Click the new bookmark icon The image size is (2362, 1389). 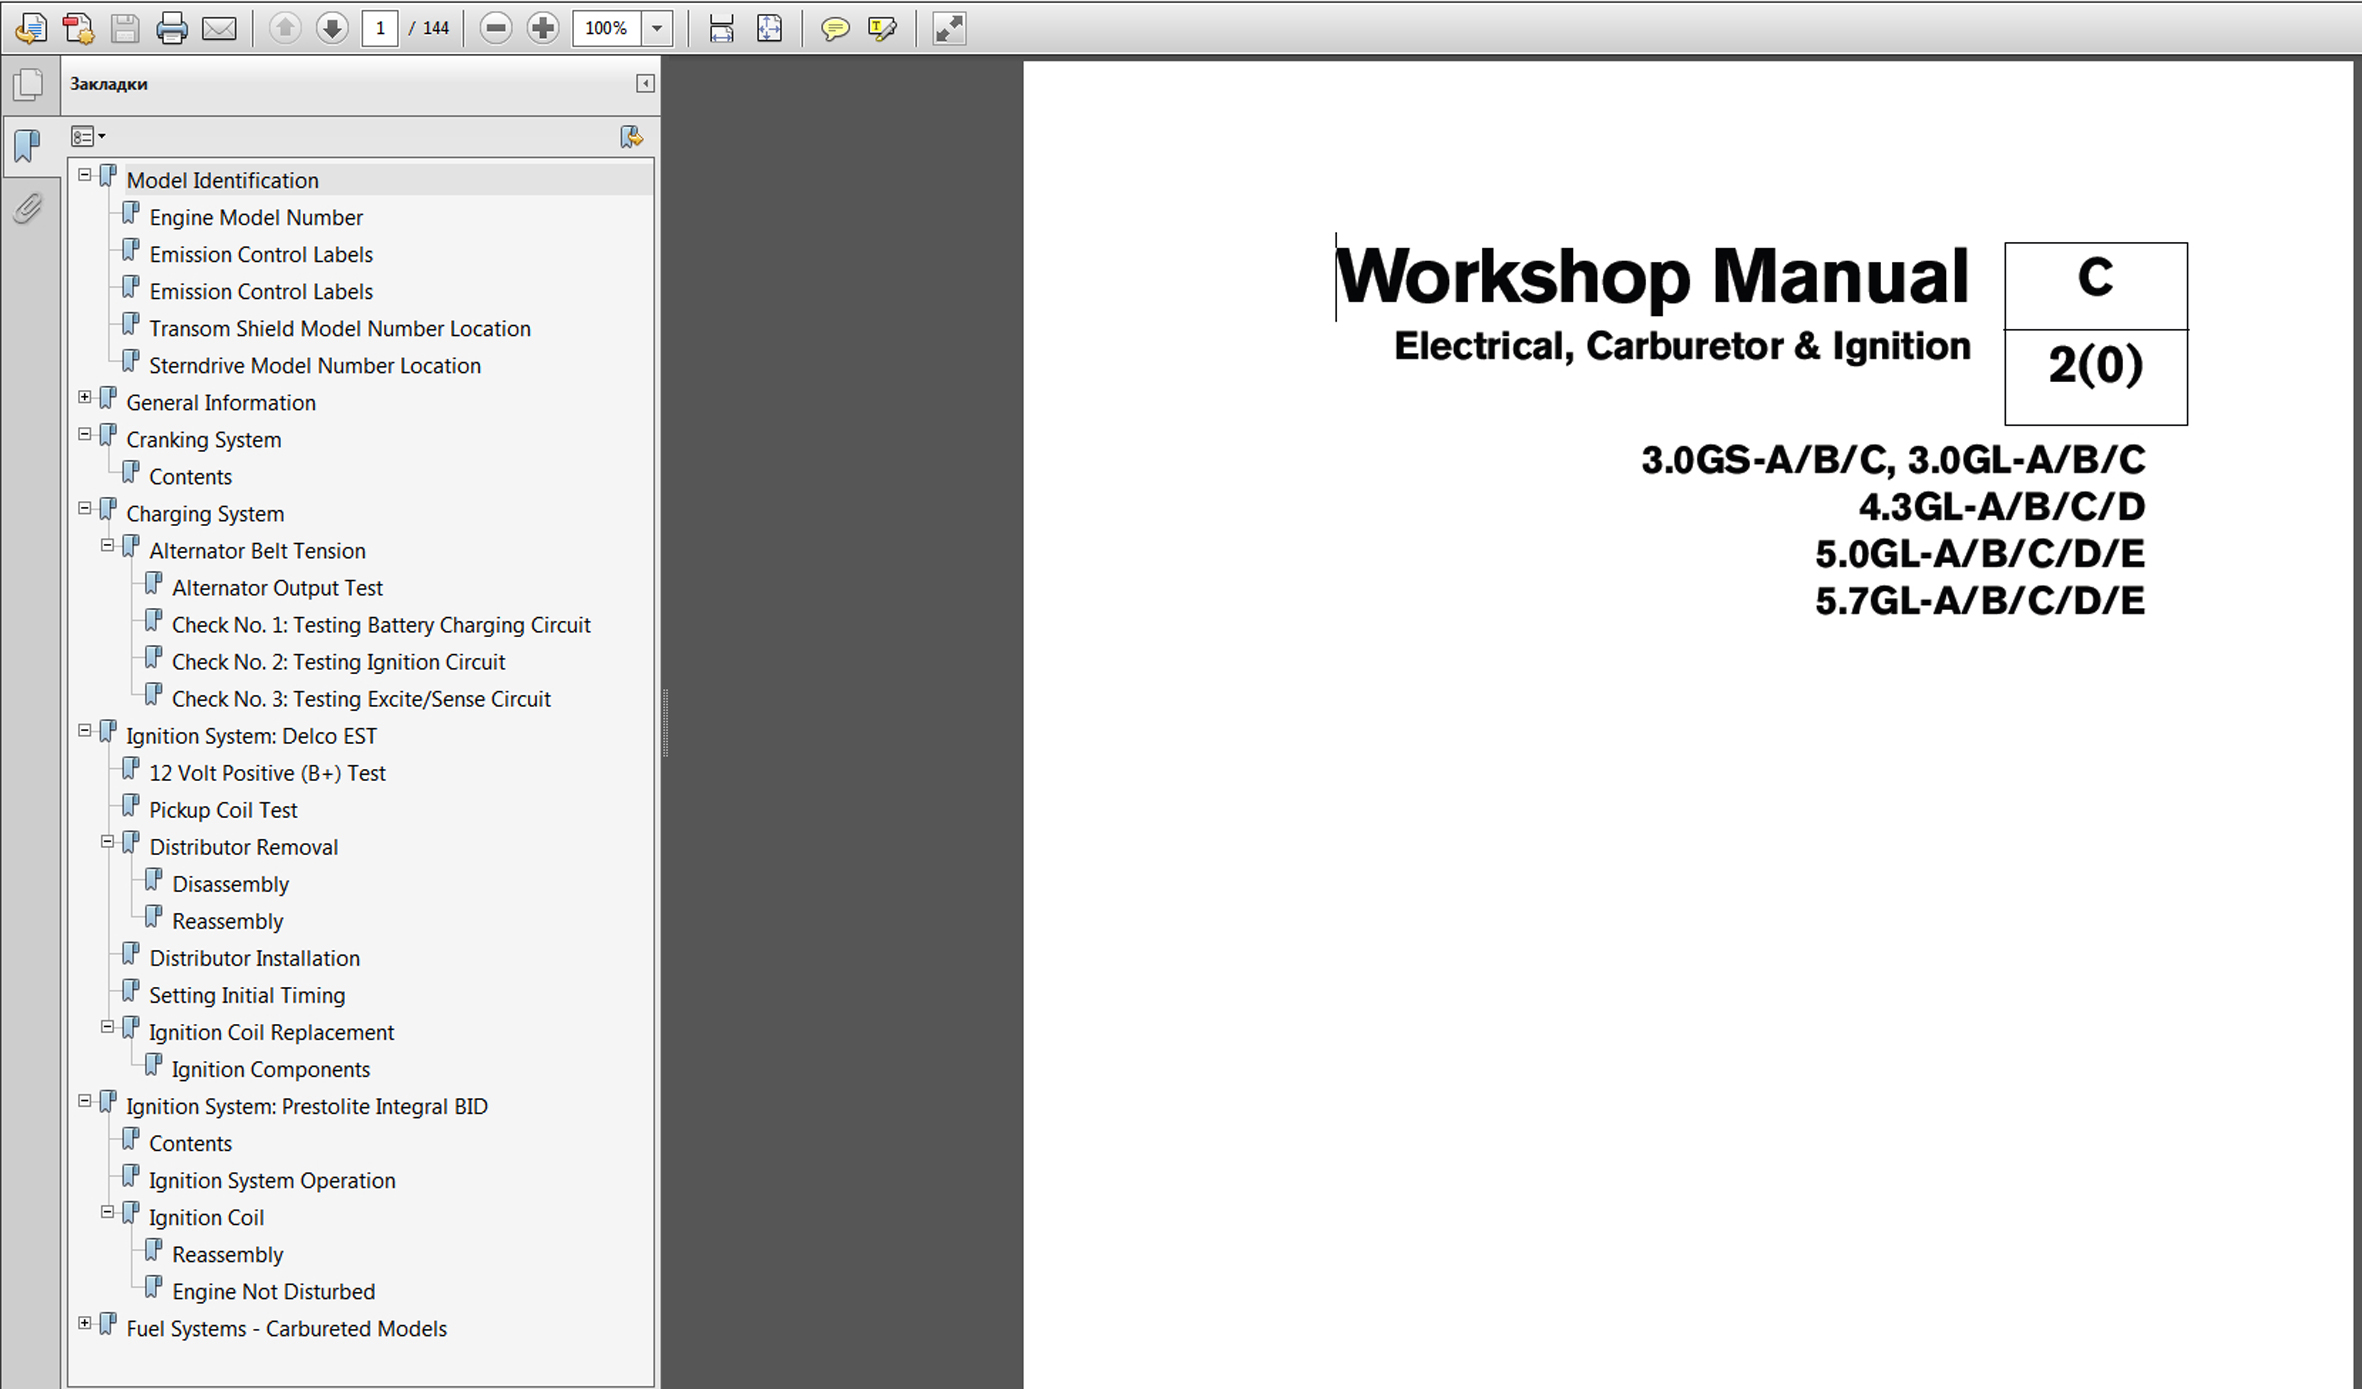pos(631,137)
